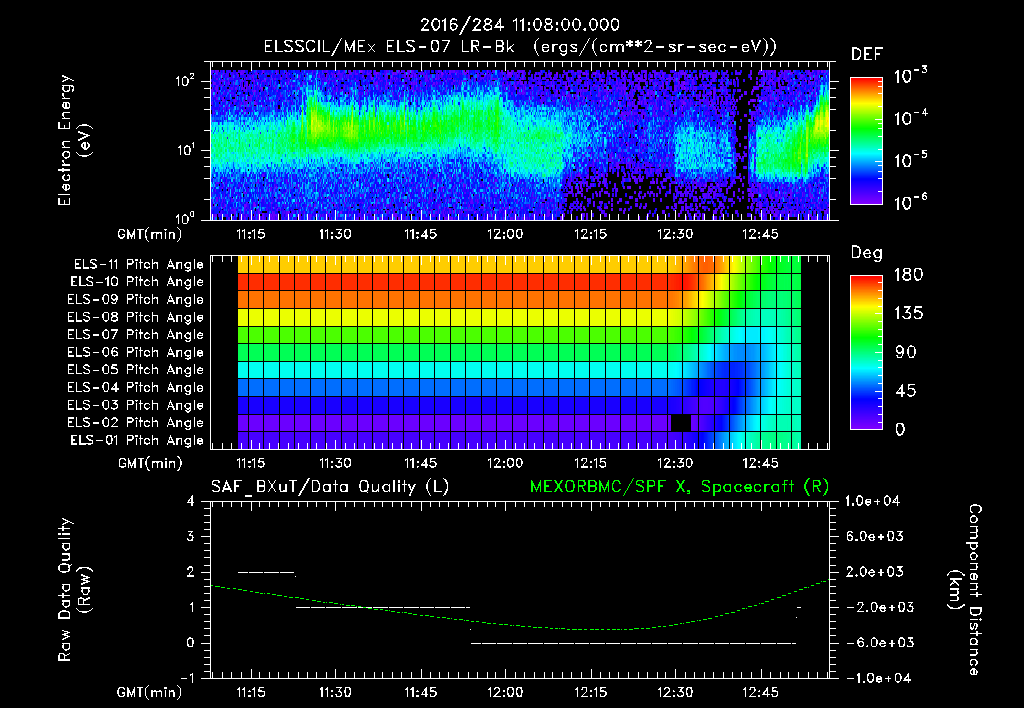Image resolution: width=1024 pixels, height=708 pixels.
Task: Click the 10^0 tick on Electron Energy axis
Action: point(186,217)
